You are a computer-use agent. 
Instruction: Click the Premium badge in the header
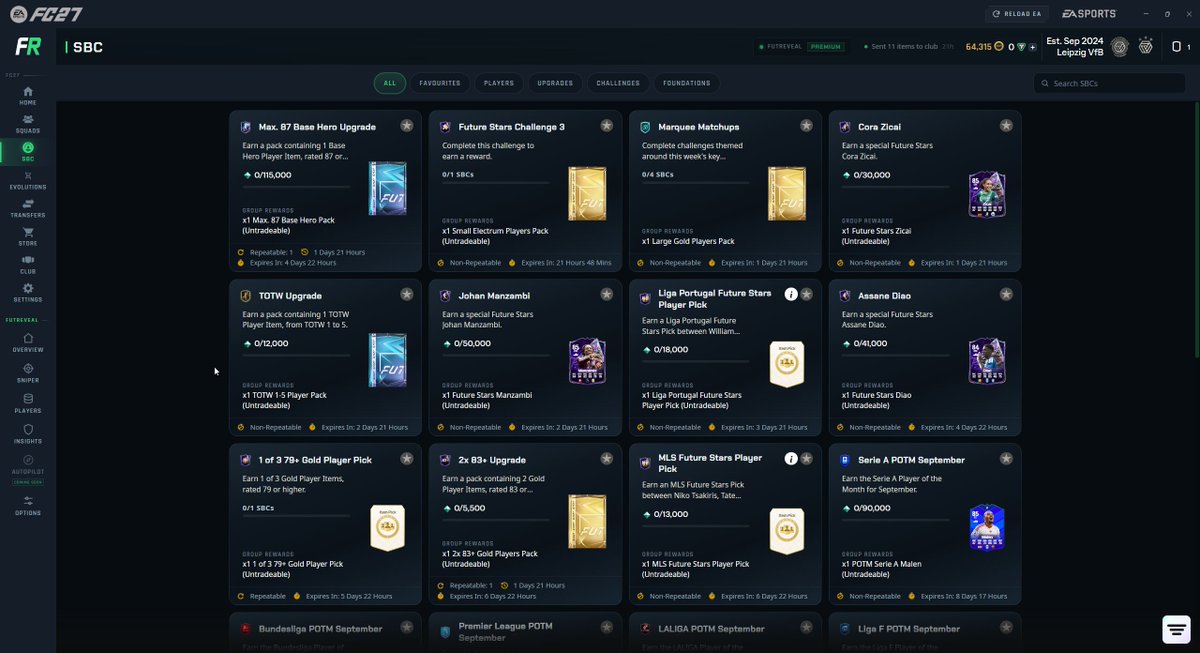tap(825, 47)
